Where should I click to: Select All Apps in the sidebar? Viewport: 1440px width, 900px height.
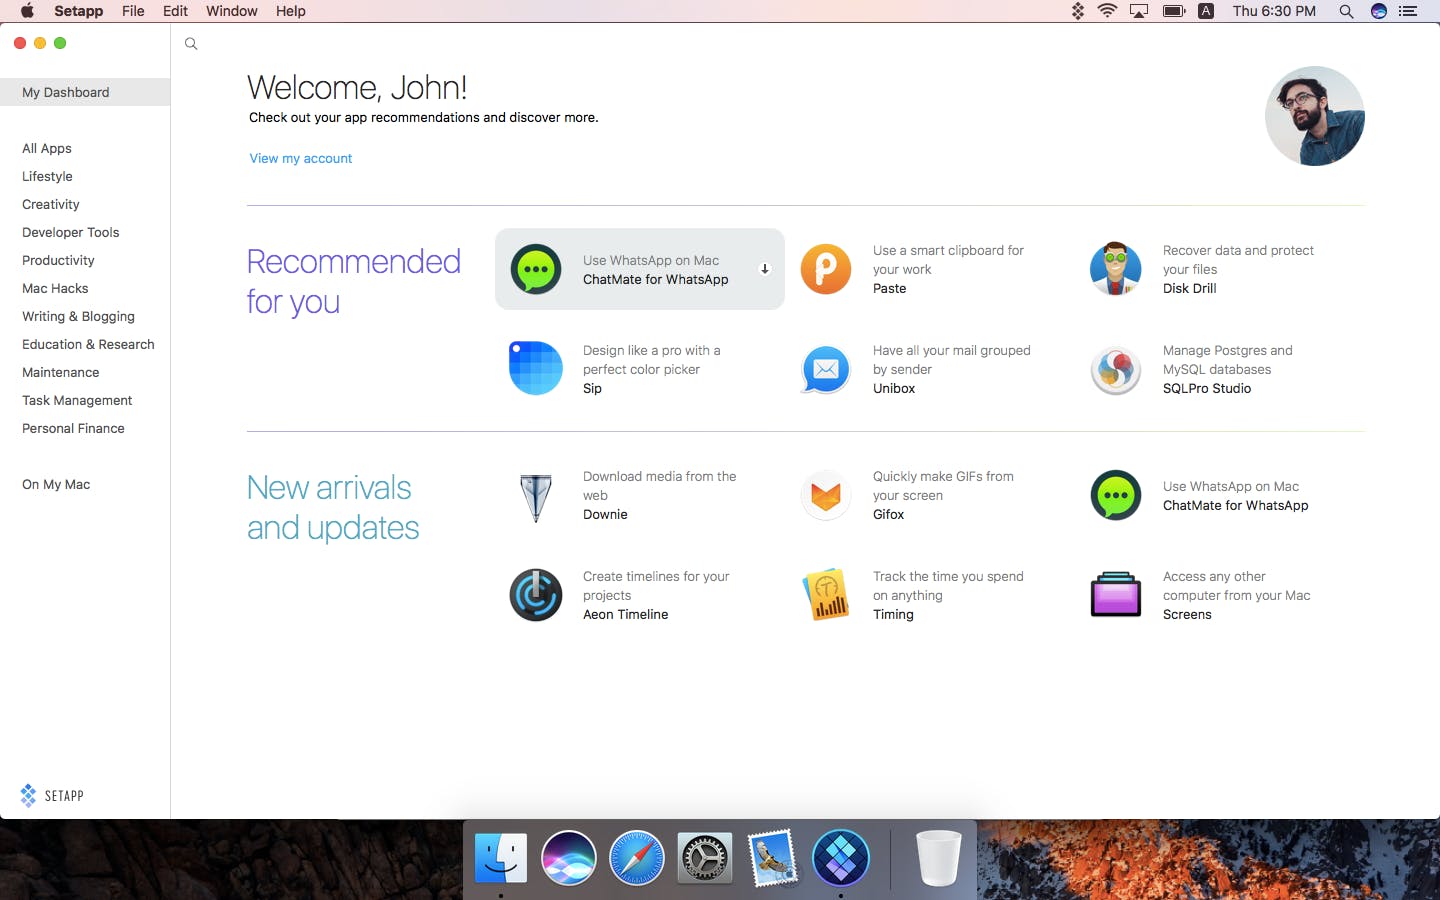[x=47, y=148]
